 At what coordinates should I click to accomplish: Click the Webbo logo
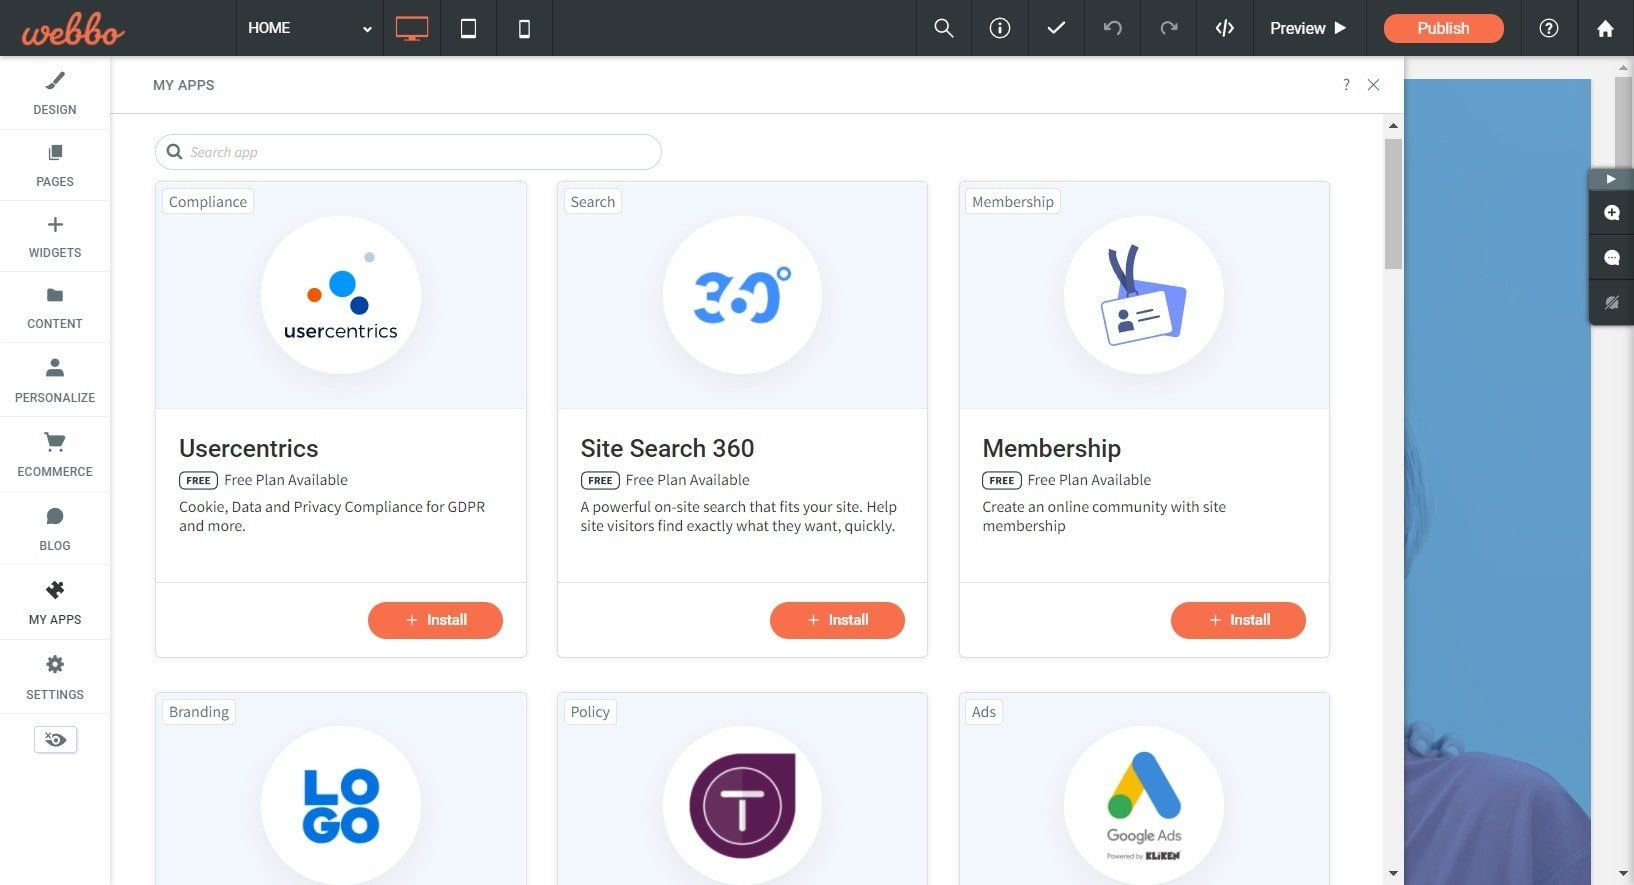73,30
